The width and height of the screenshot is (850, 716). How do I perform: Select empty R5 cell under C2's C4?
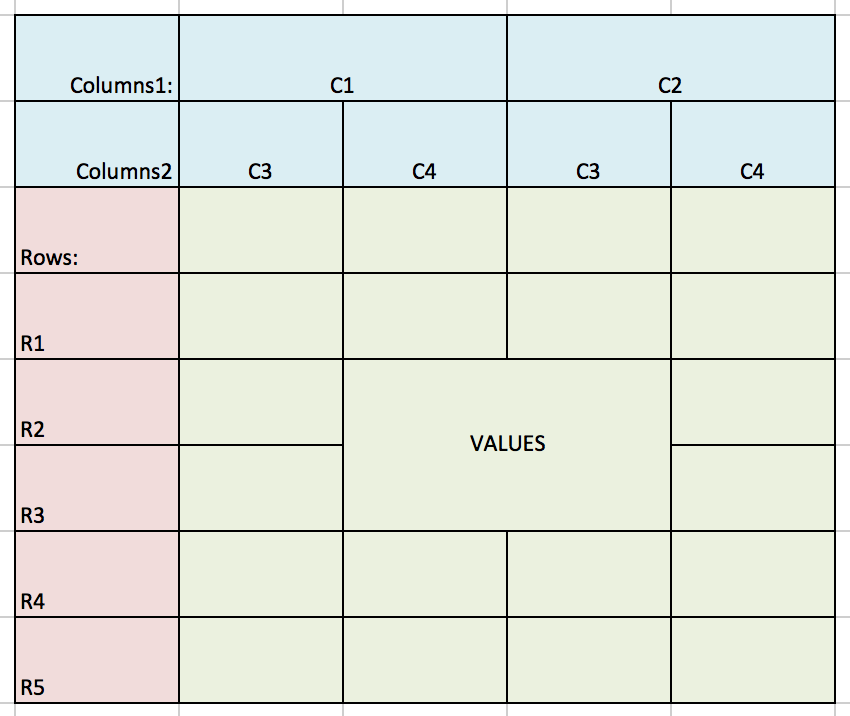coord(752,660)
